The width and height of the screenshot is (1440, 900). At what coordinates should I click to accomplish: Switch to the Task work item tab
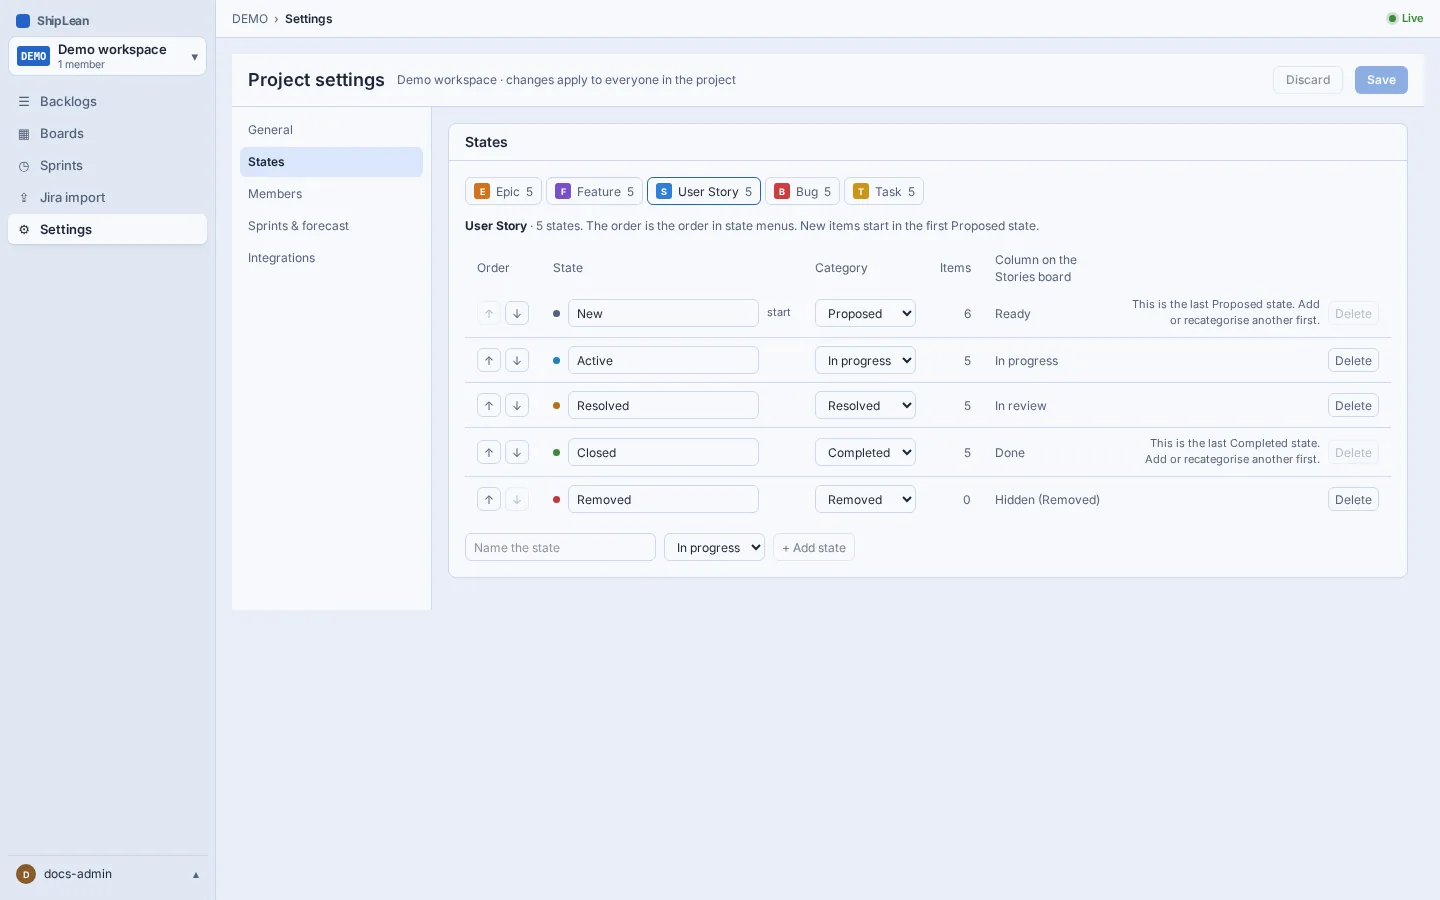(884, 191)
